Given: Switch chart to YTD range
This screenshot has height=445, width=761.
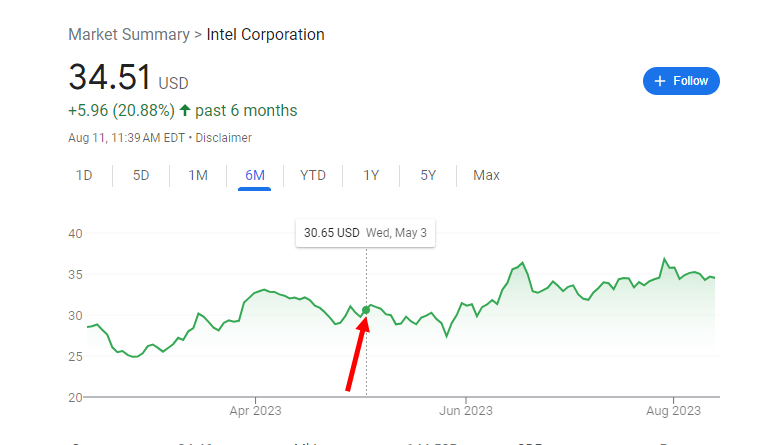Looking at the screenshot, I should [313, 175].
